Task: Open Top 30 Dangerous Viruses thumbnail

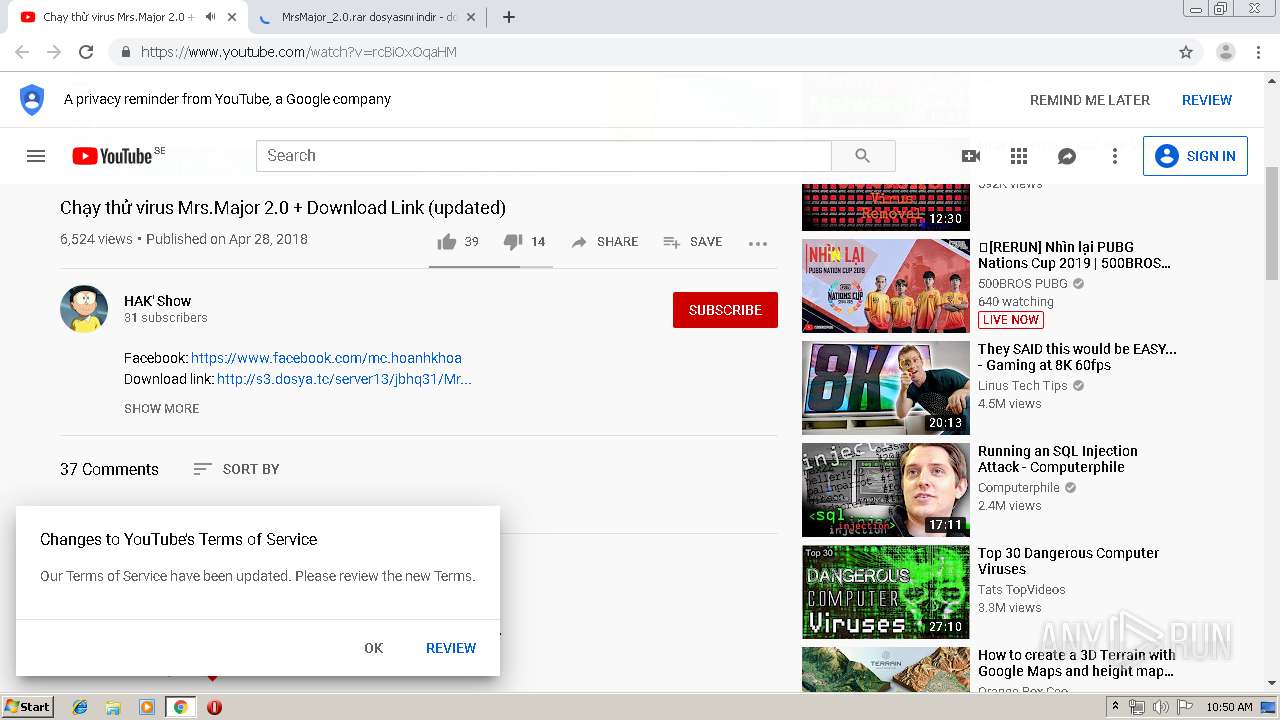Action: pyautogui.click(x=886, y=592)
